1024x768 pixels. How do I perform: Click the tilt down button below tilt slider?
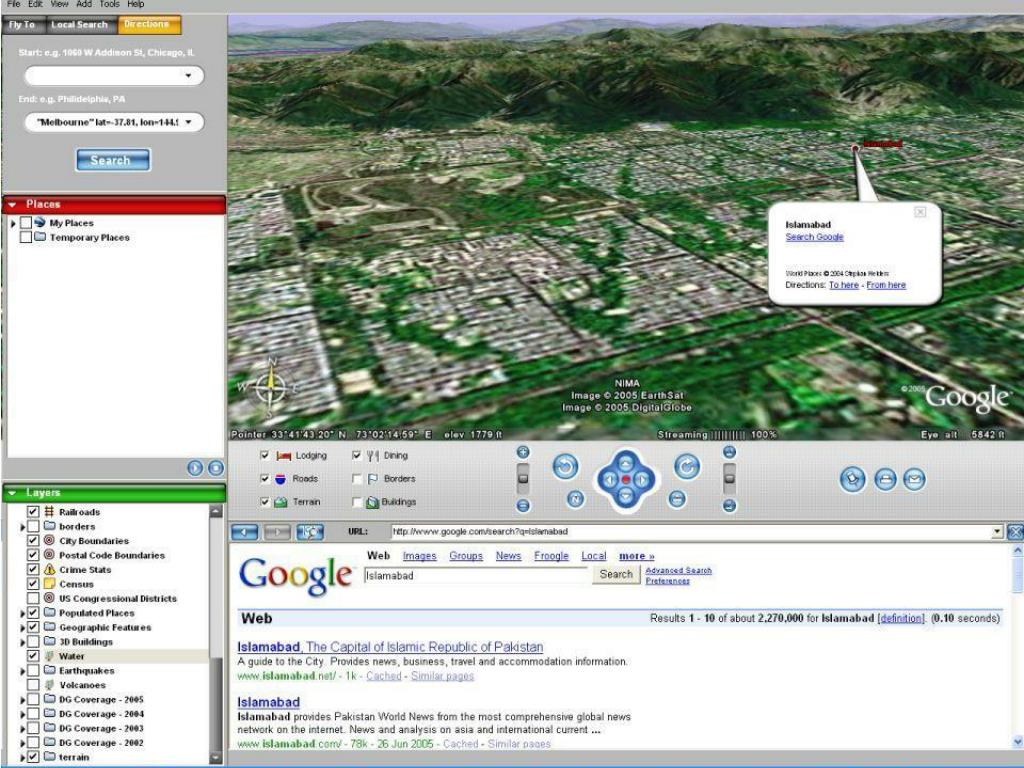click(729, 505)
